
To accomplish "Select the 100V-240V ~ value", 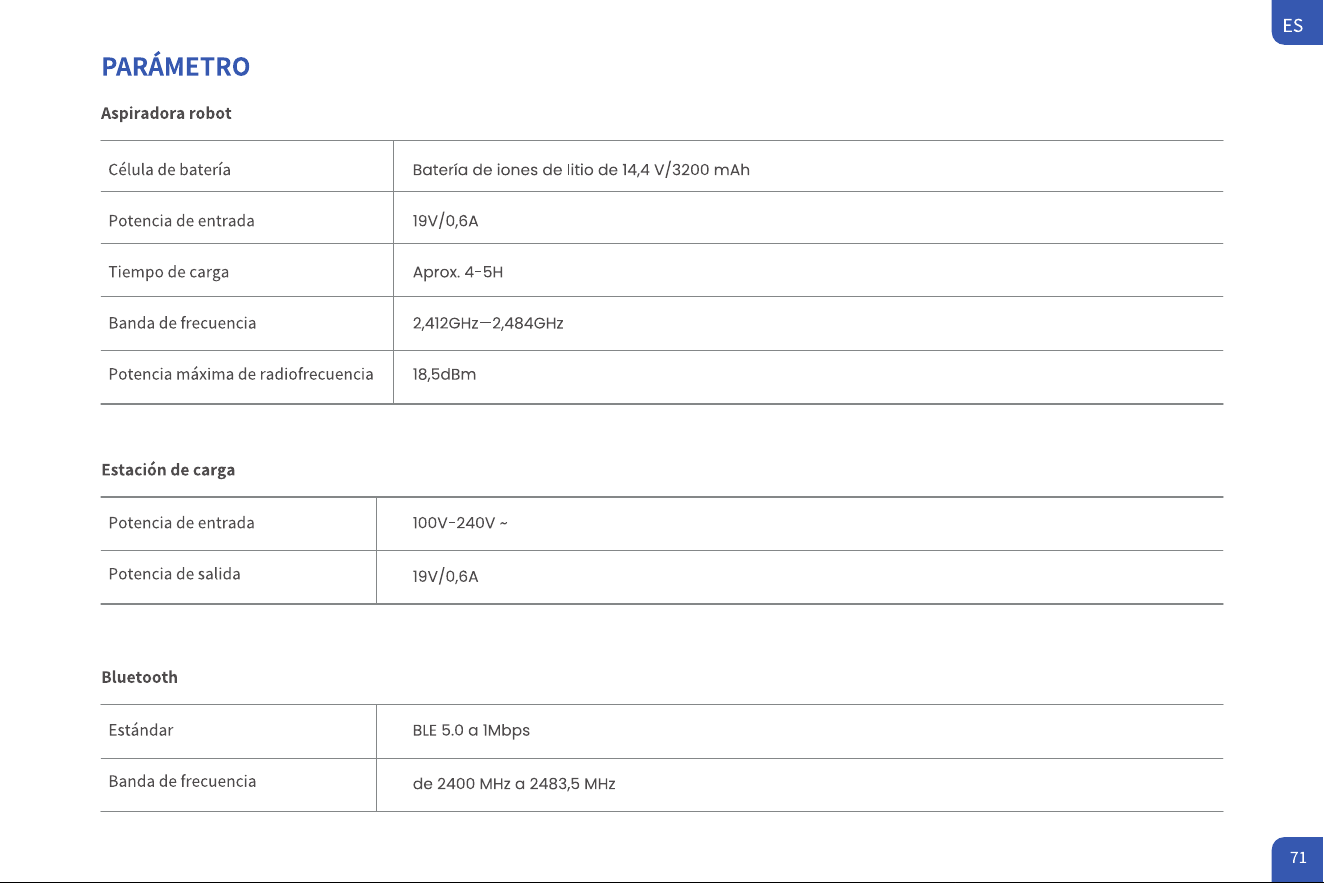I will tap(460, 524).
